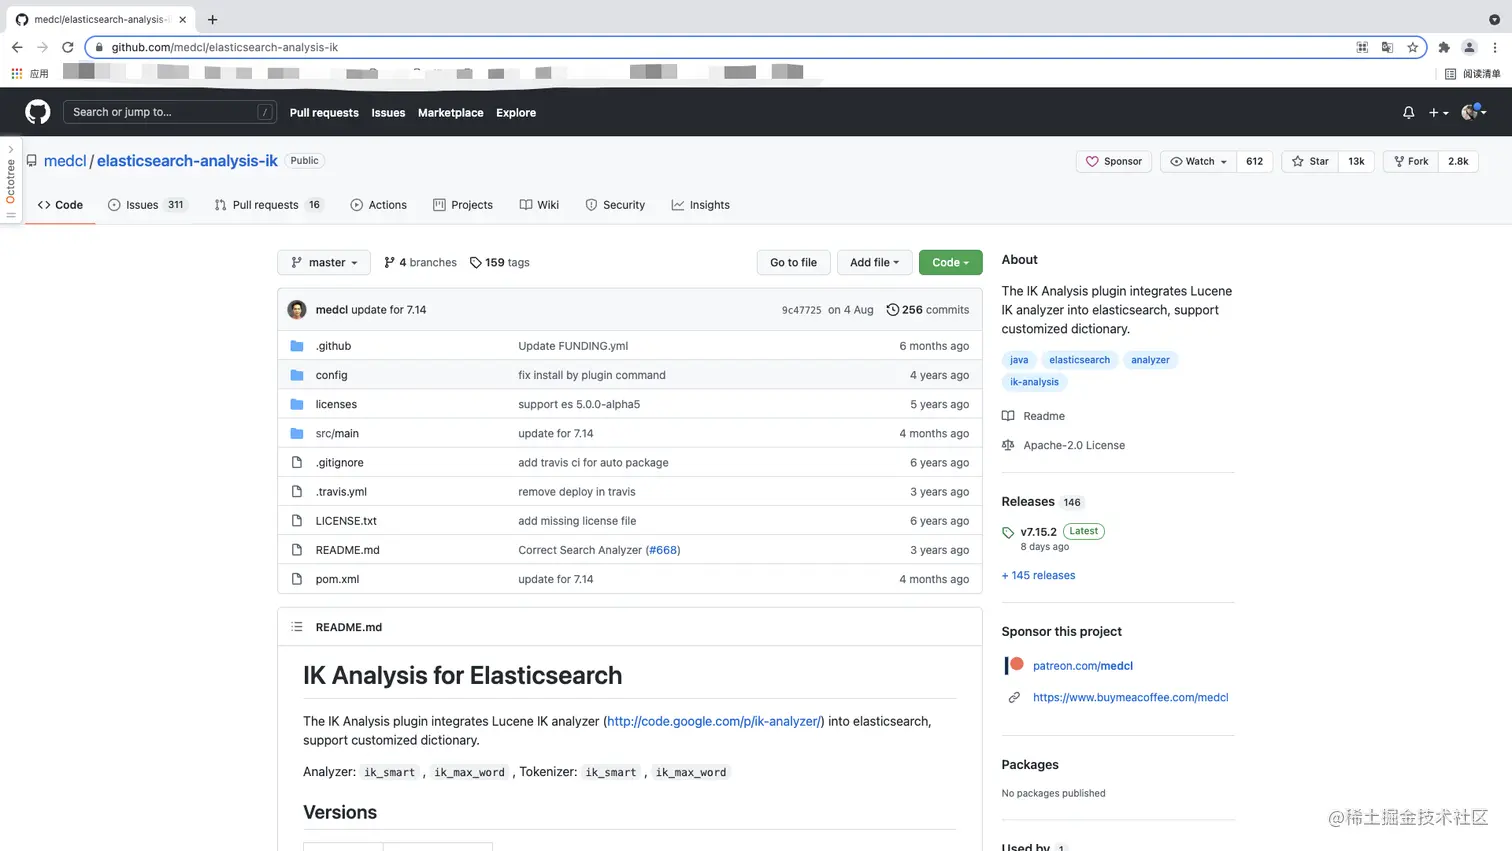Open the apps grid shortcut

click(17, 73)
